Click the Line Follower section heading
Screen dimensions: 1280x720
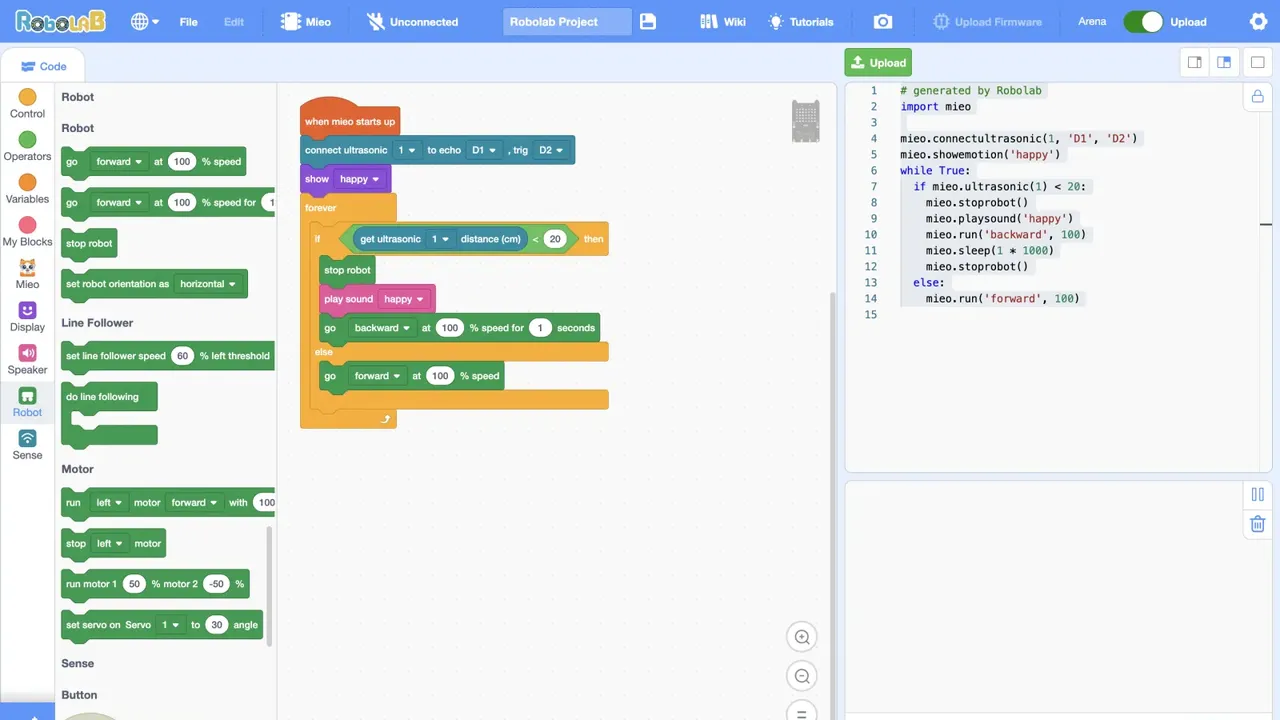tap(97, 323)
